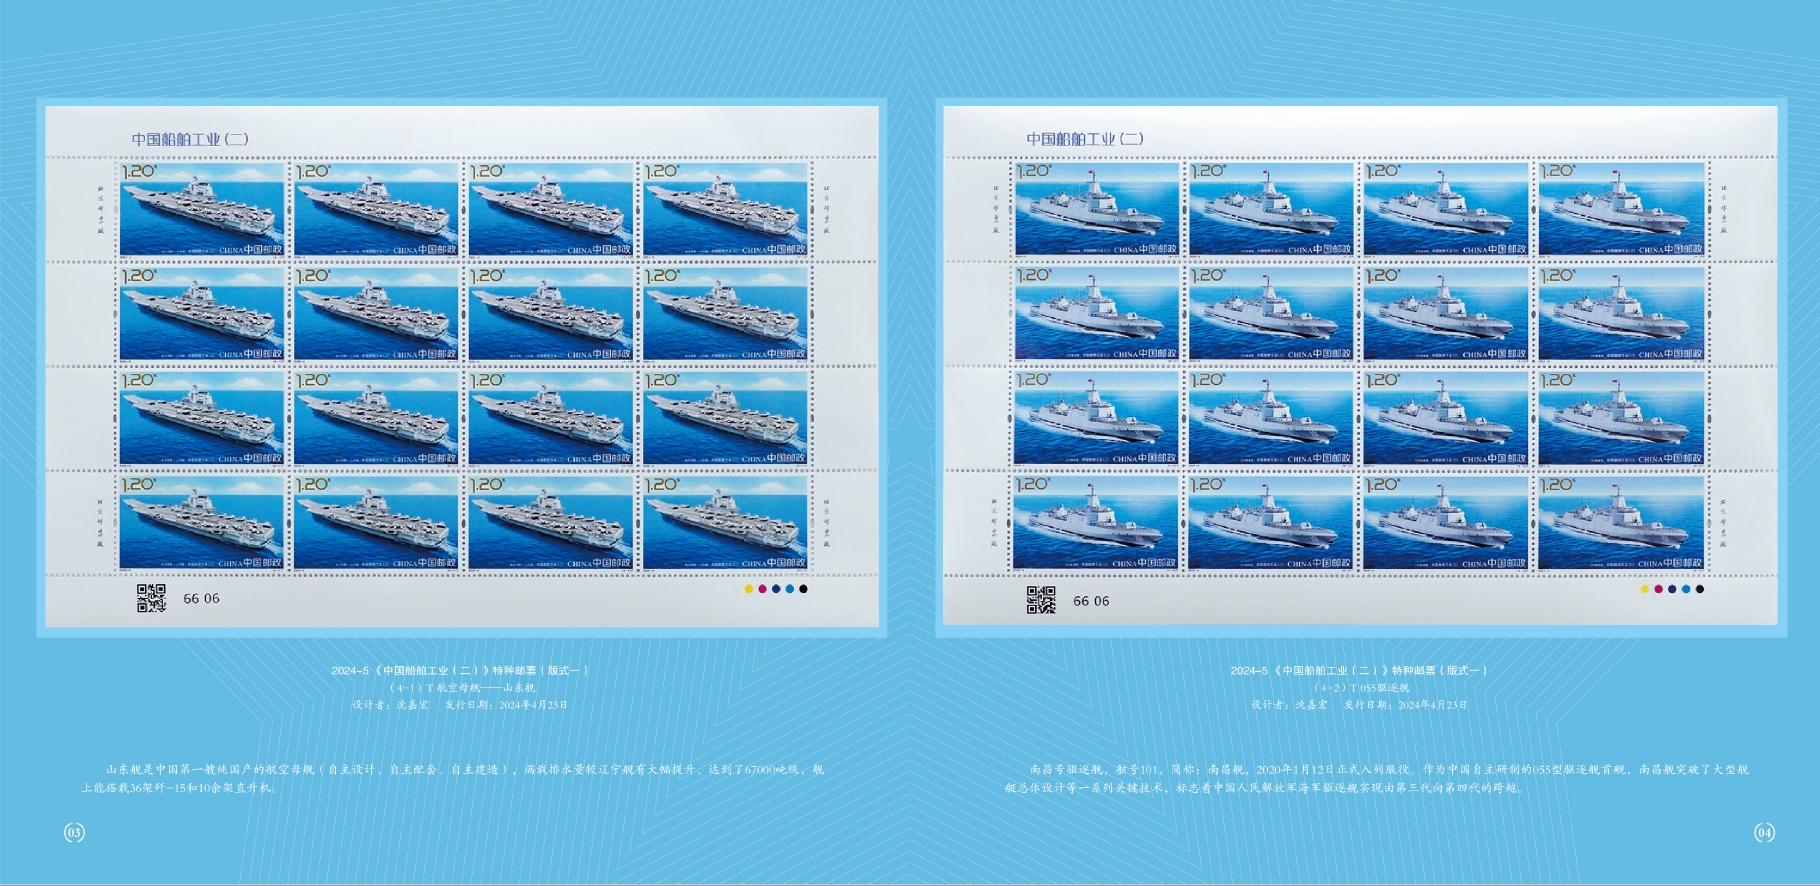Click the QR code on the left stamp sheet

(151, 598)
